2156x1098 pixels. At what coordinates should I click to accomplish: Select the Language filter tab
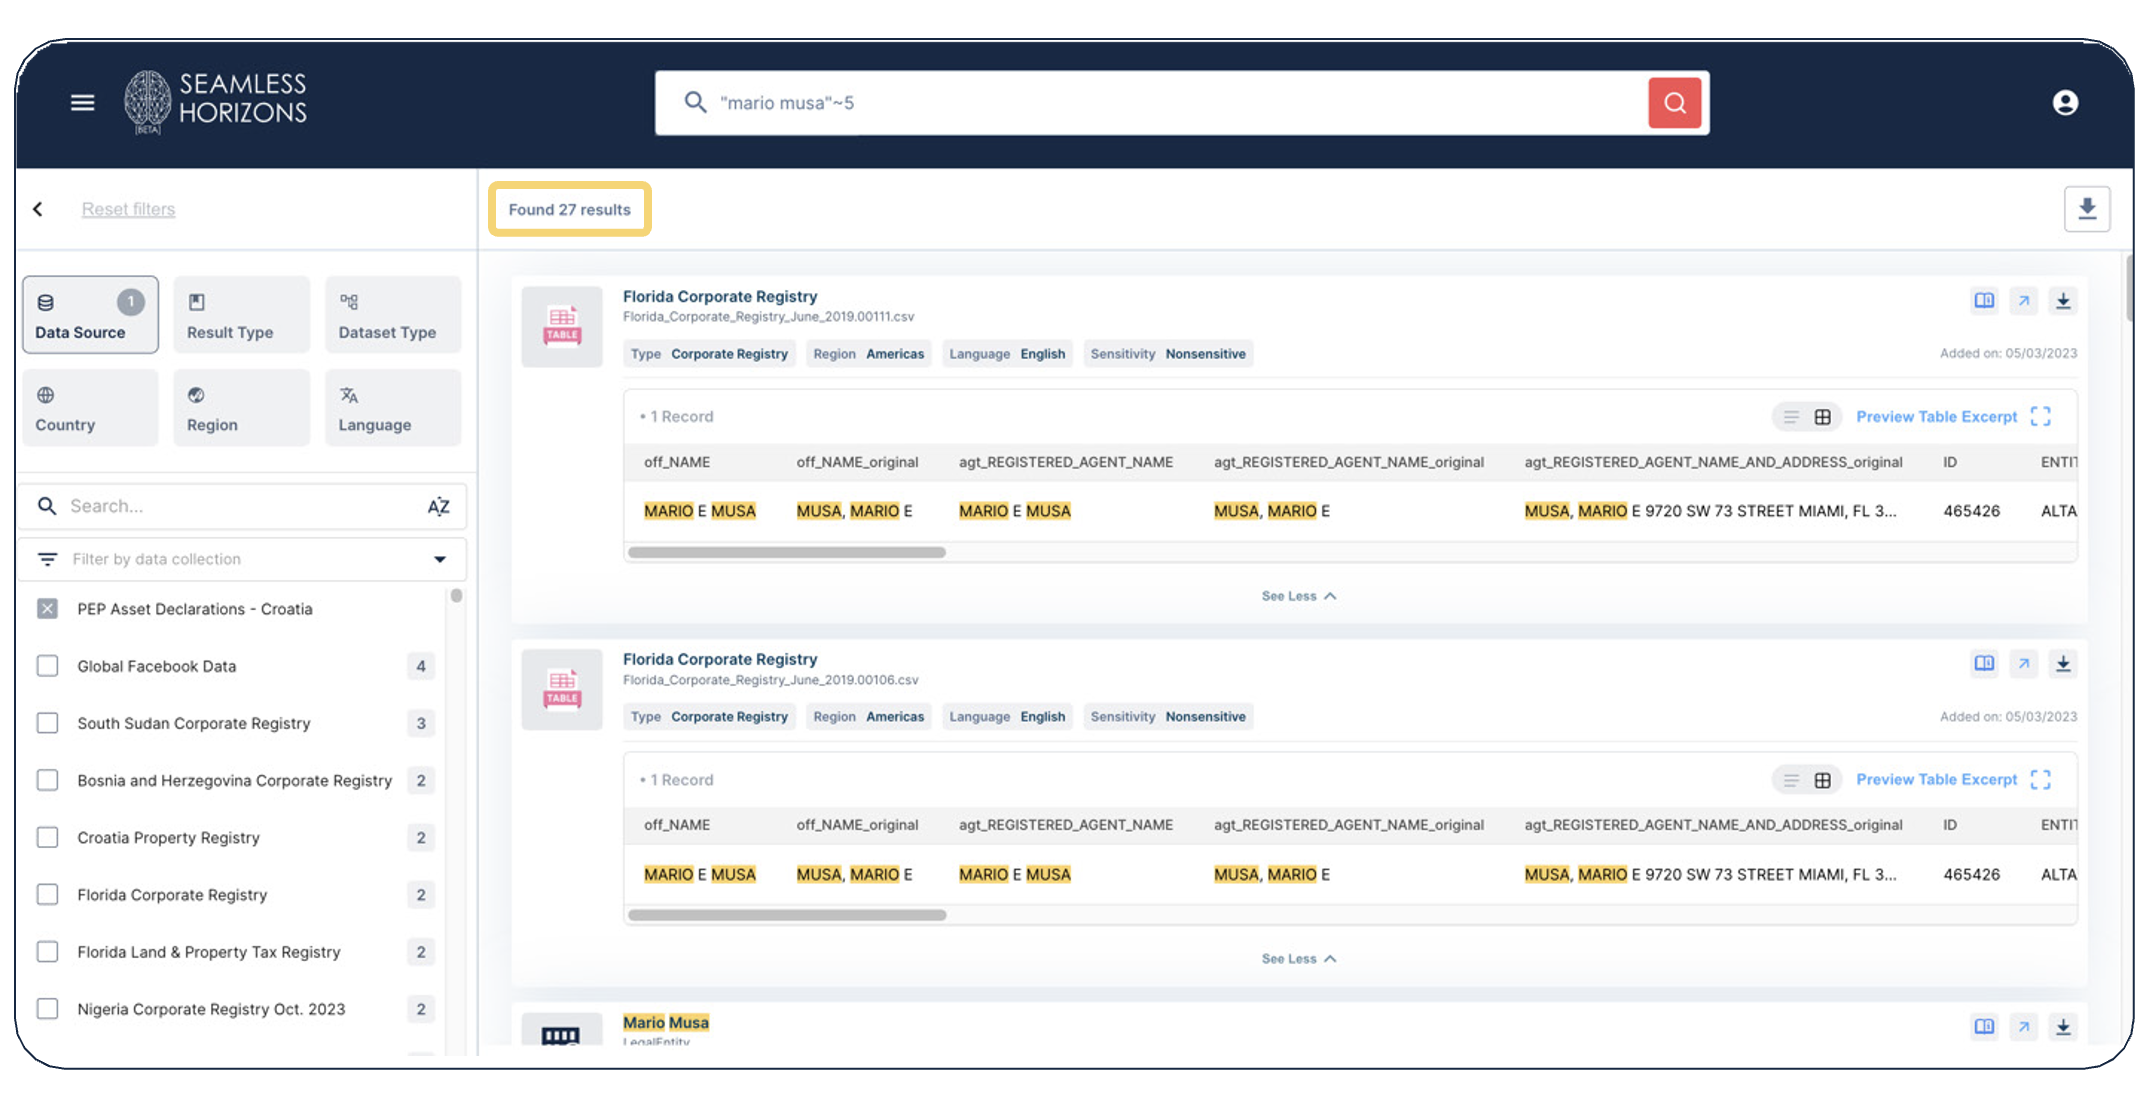pyautogui.click(x=393, y=408)
